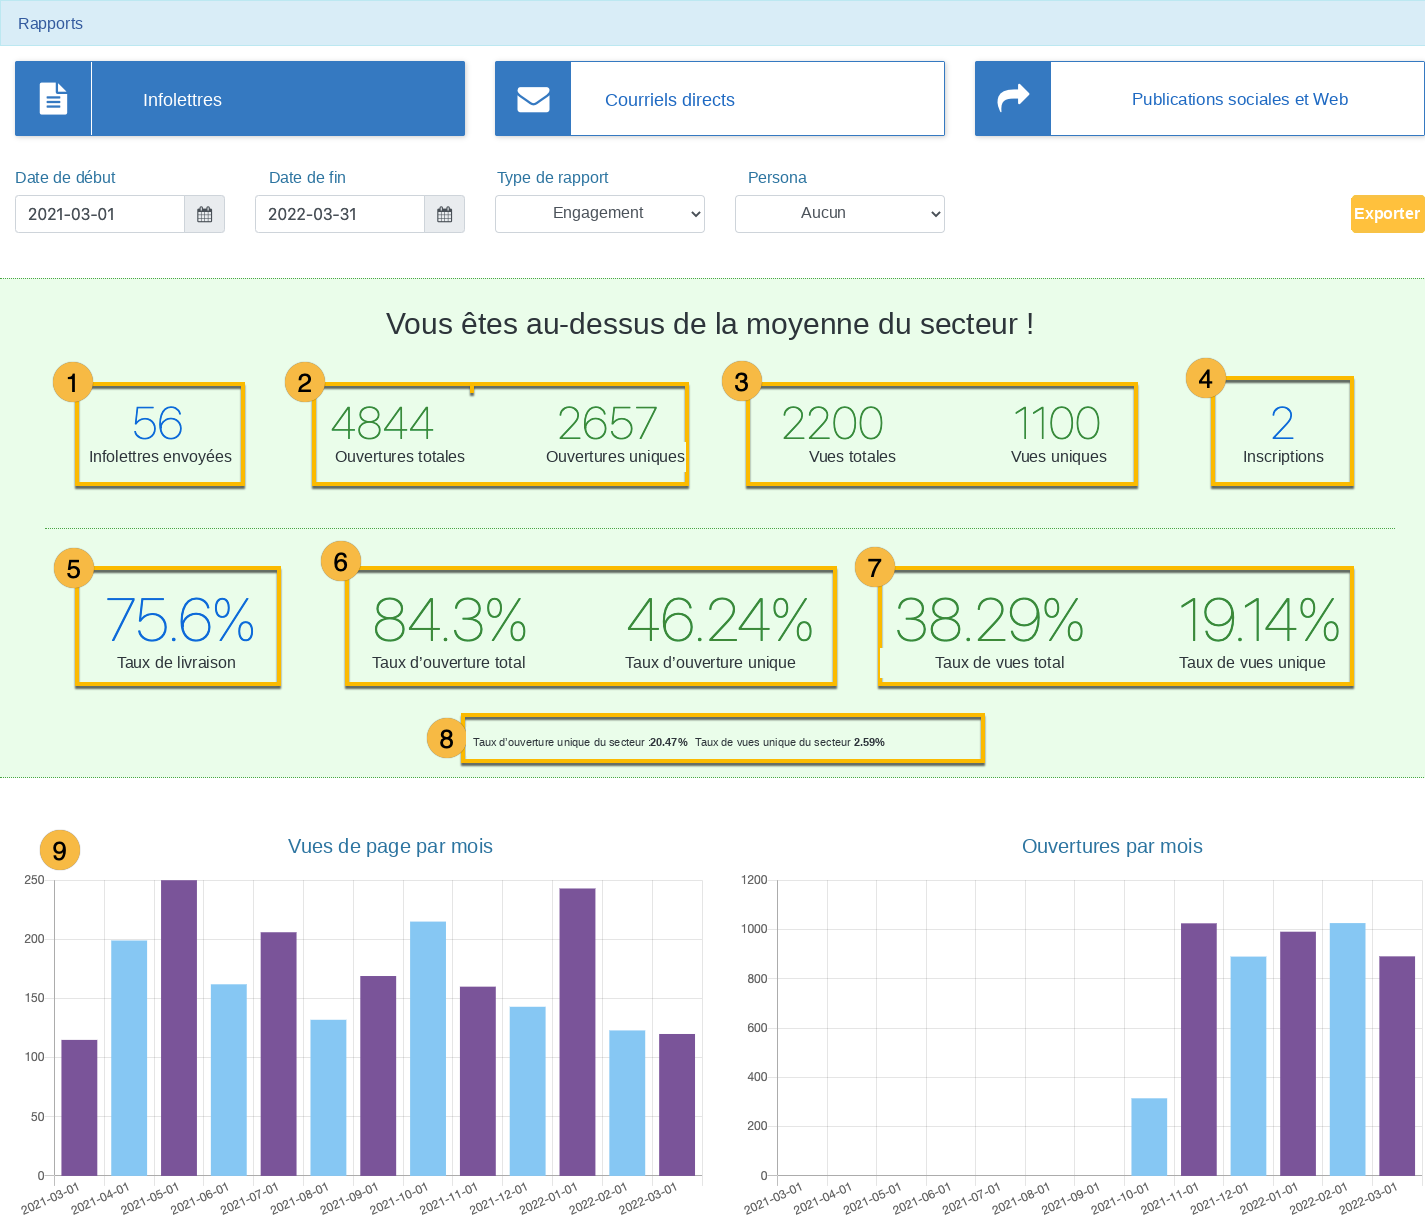Click the numbered marker 8 badge

446,739
